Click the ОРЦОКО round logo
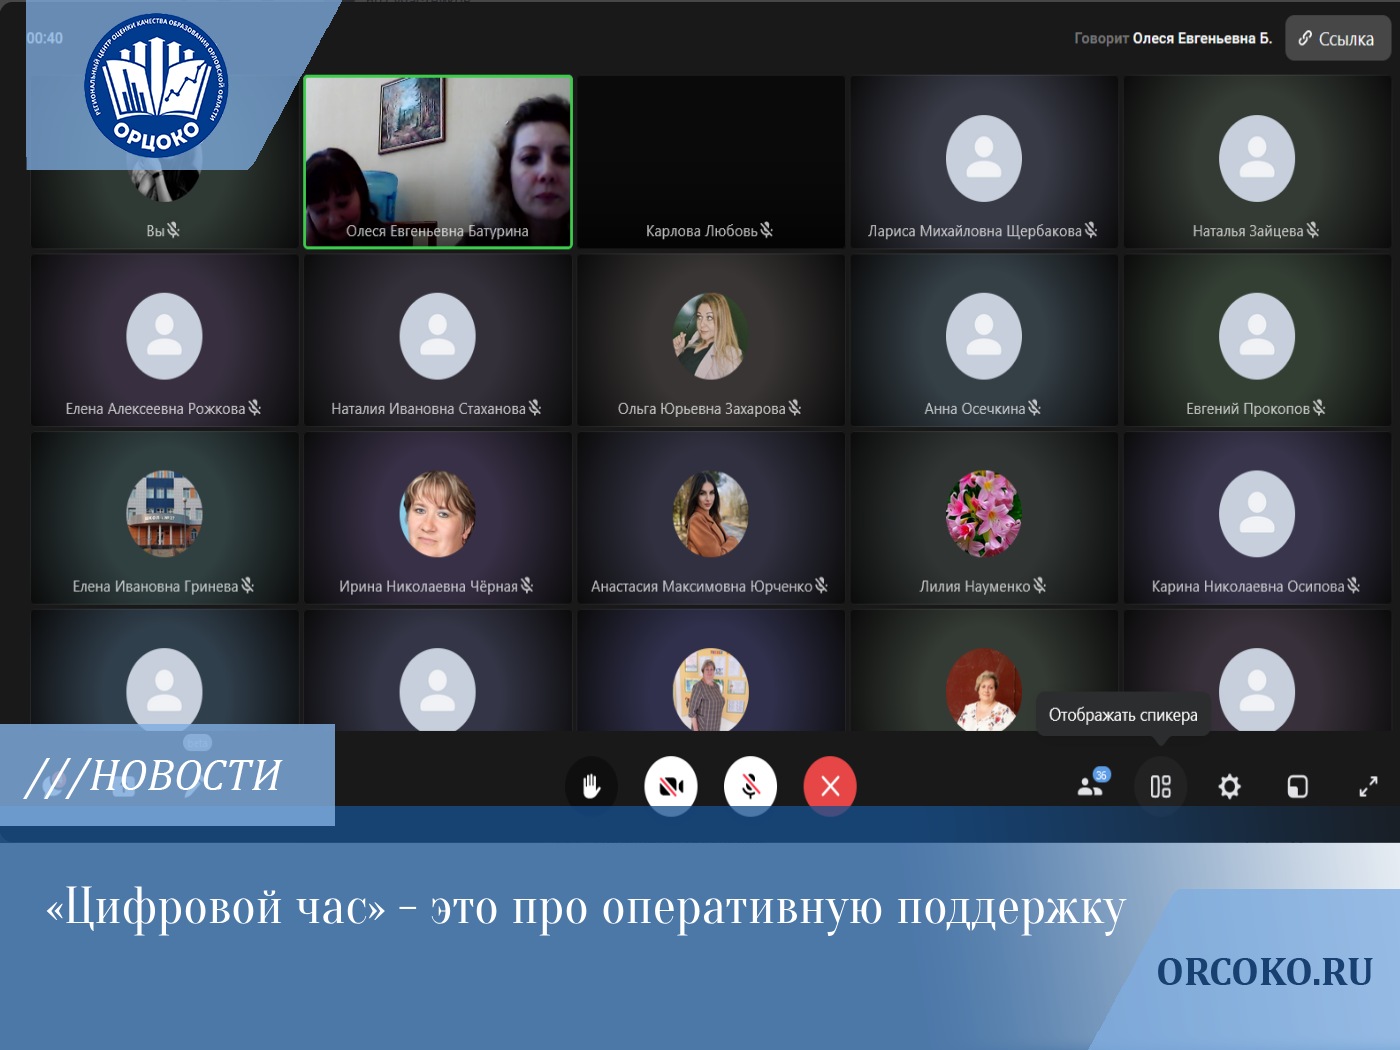 [156, 86]
